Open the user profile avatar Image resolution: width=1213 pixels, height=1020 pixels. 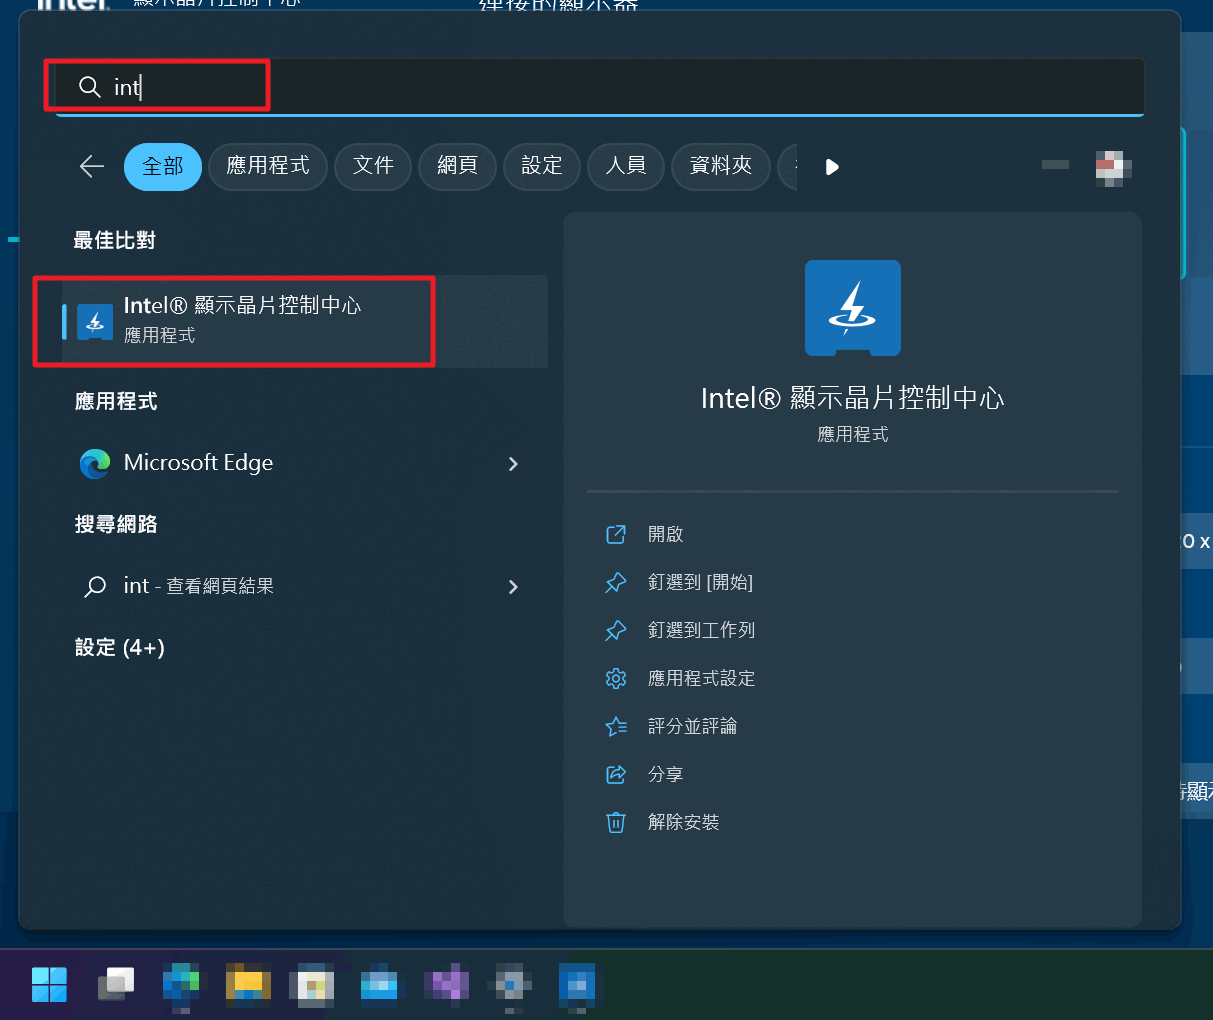[x=1113, y=167]
